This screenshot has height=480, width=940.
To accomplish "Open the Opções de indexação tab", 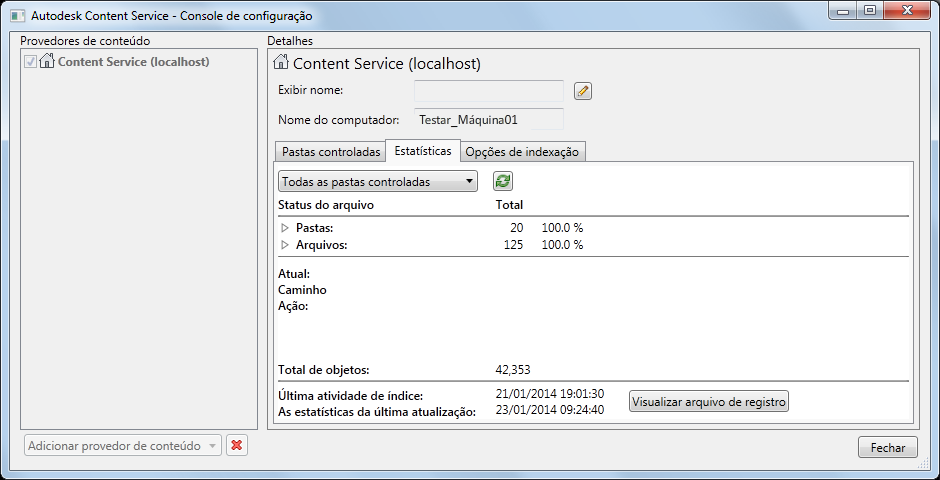I will pos(522,152).
